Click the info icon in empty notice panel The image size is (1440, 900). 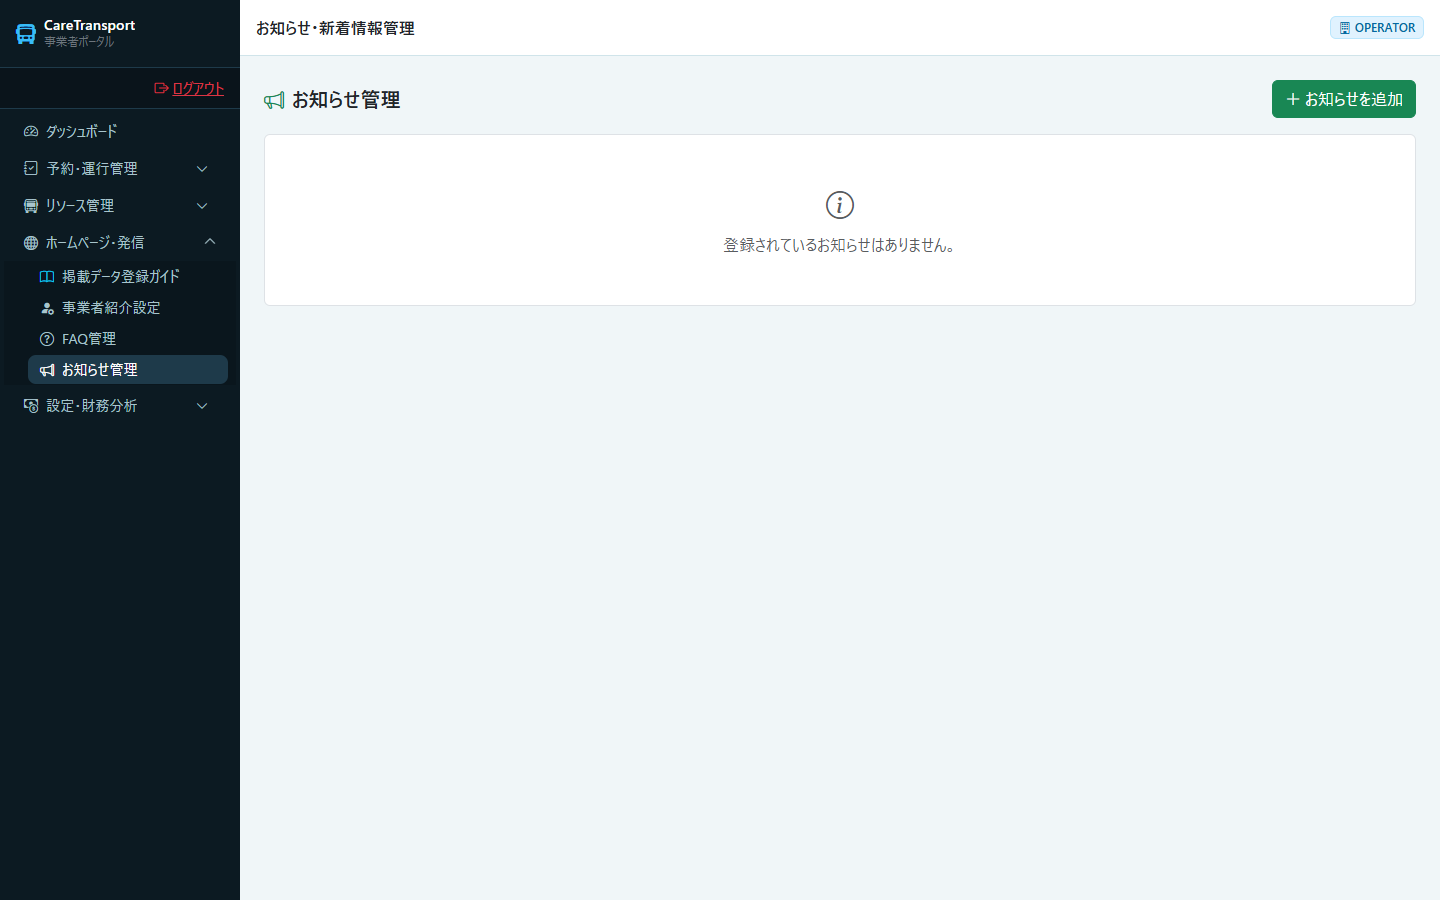click(x=840, y=205)
